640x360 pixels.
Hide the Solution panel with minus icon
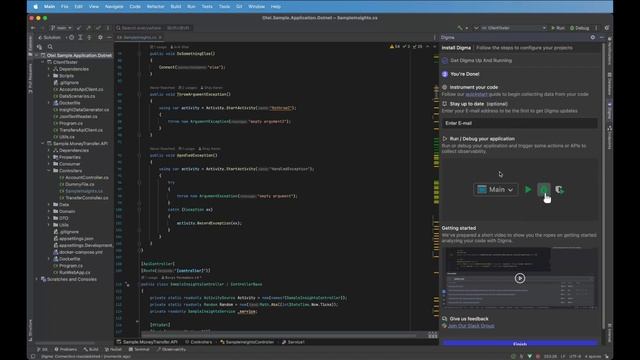coord(109,37)
